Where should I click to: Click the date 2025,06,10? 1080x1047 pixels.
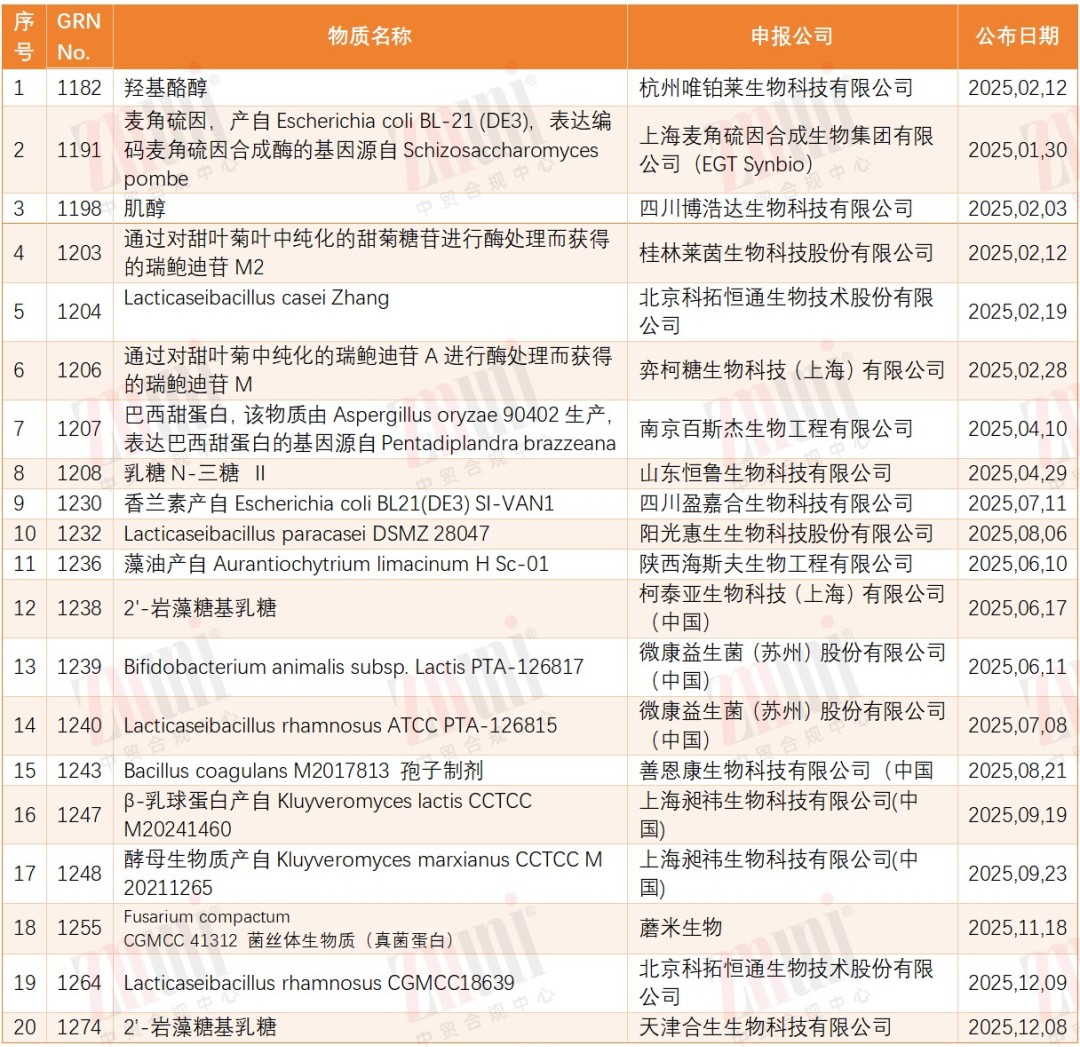point(1017,564)
